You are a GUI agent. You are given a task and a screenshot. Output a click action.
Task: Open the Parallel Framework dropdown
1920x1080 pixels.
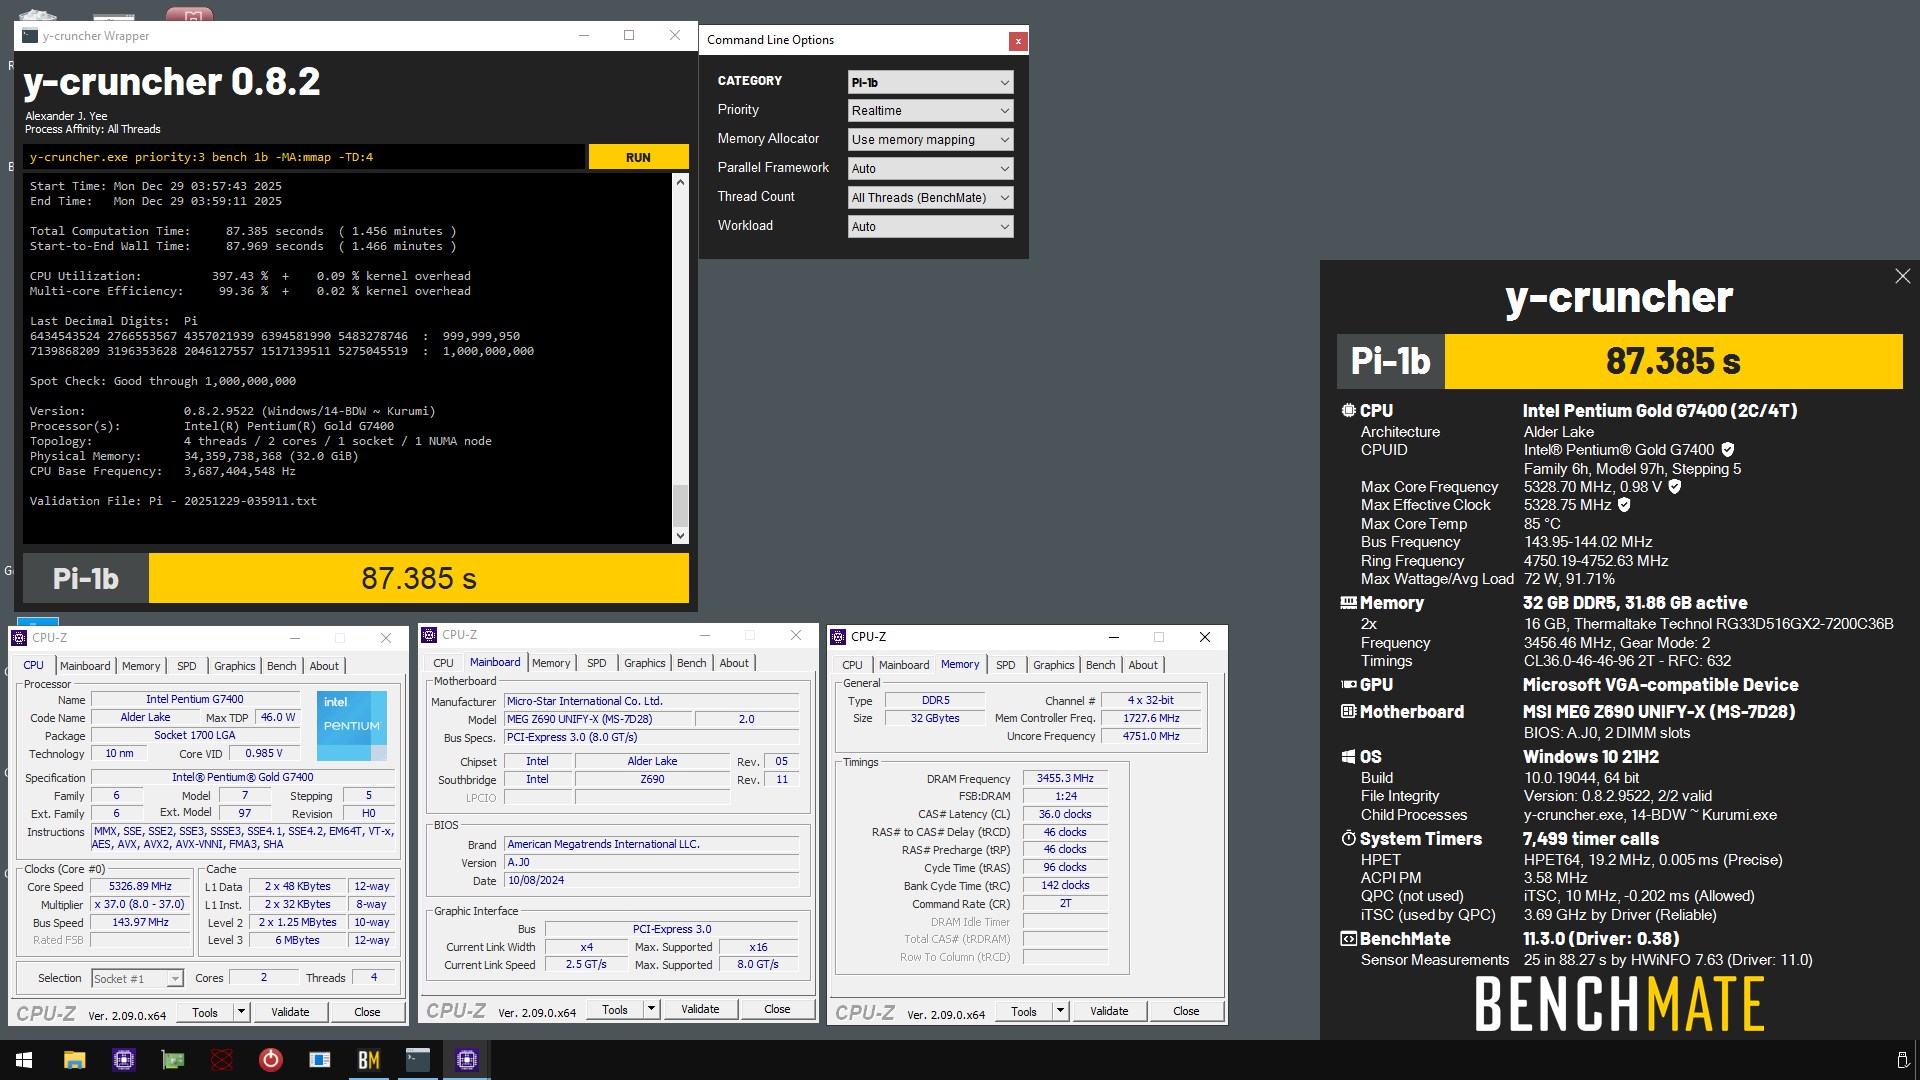coord(930,169)
